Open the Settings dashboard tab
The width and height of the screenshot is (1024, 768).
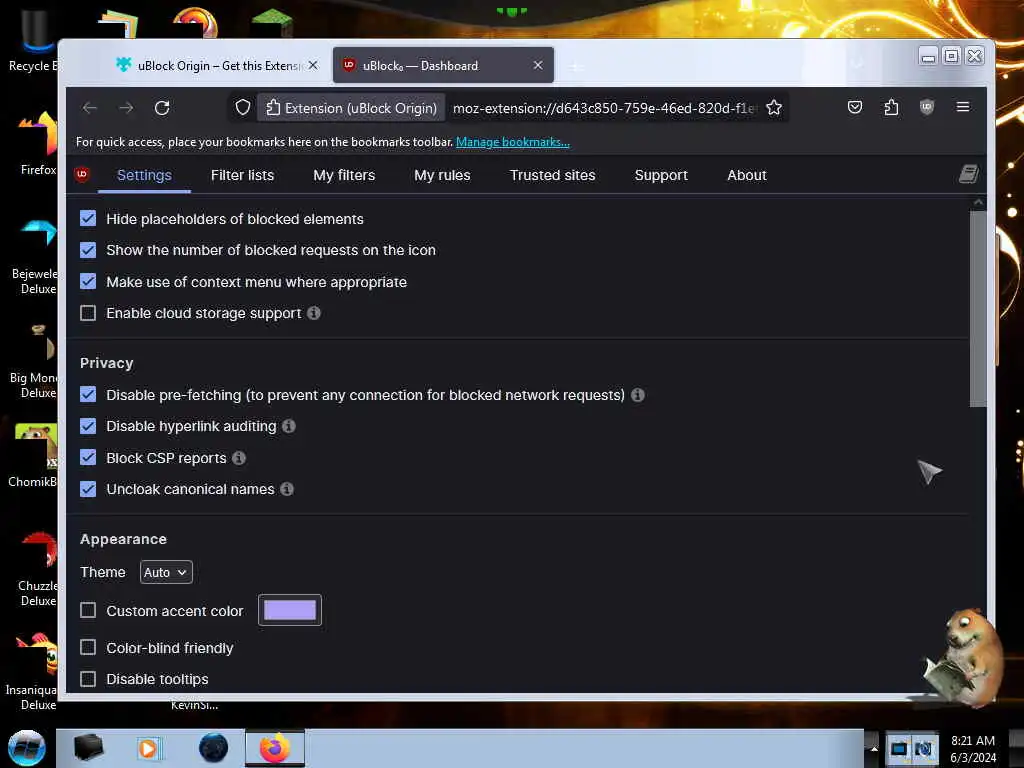pos(144,175)
